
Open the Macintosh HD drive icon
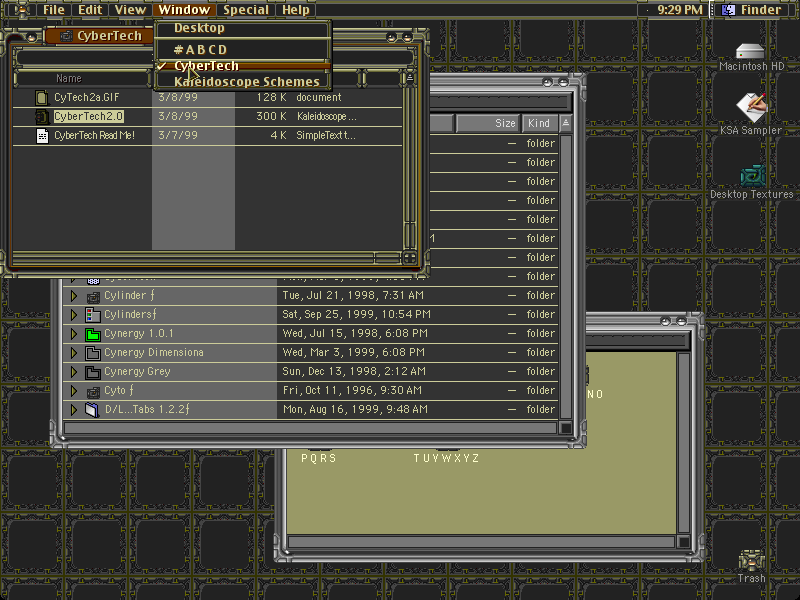[x=750, y=51]
